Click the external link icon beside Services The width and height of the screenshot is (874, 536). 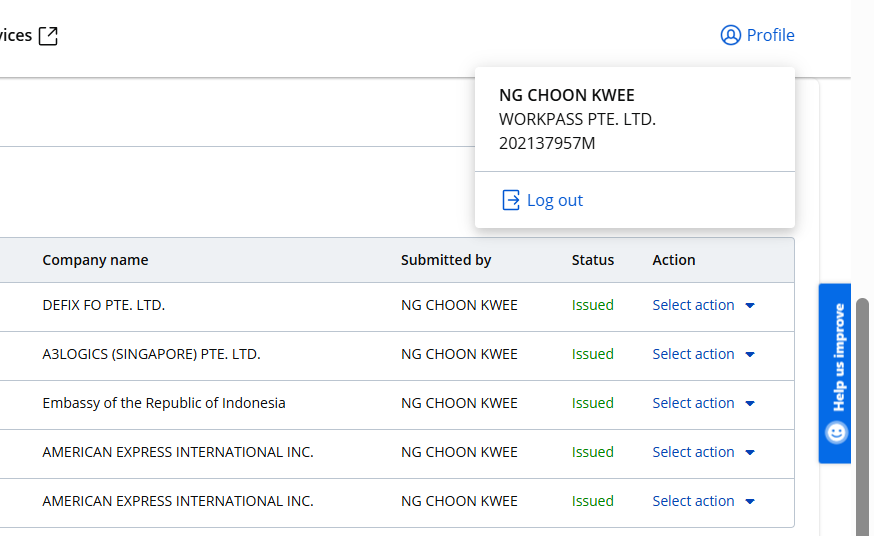pyautogui.click(x=48, y=36)
